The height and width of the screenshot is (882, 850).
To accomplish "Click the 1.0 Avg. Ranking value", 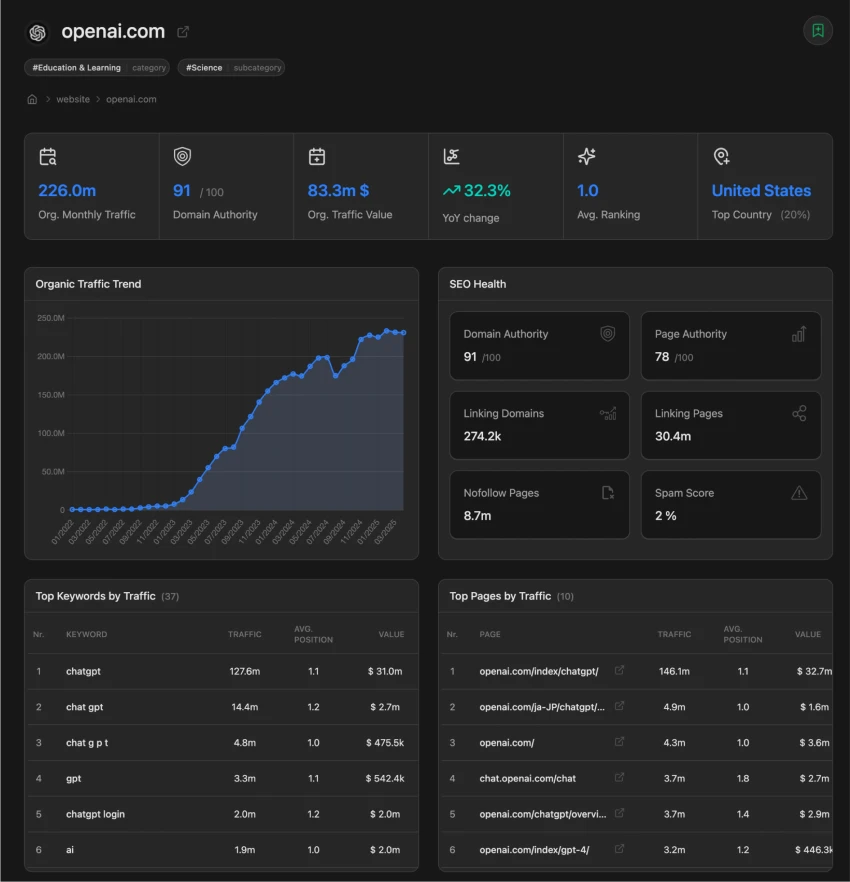I will click(x=587, y=191).
